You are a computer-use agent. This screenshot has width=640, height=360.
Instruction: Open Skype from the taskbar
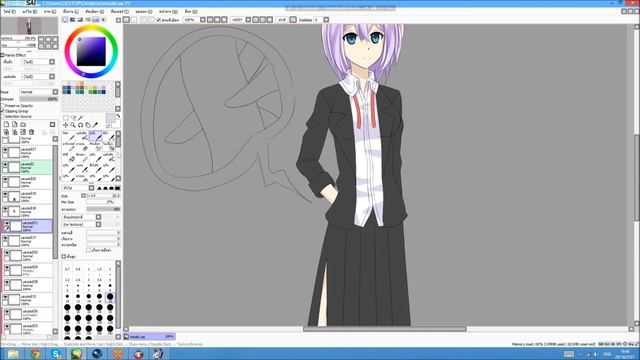[56, 353]
